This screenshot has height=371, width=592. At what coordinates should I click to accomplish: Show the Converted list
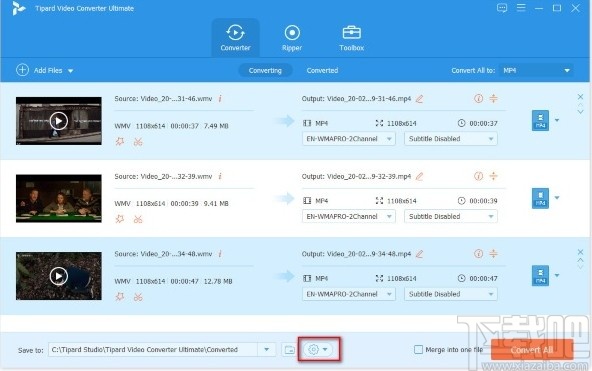click(322, 71)
